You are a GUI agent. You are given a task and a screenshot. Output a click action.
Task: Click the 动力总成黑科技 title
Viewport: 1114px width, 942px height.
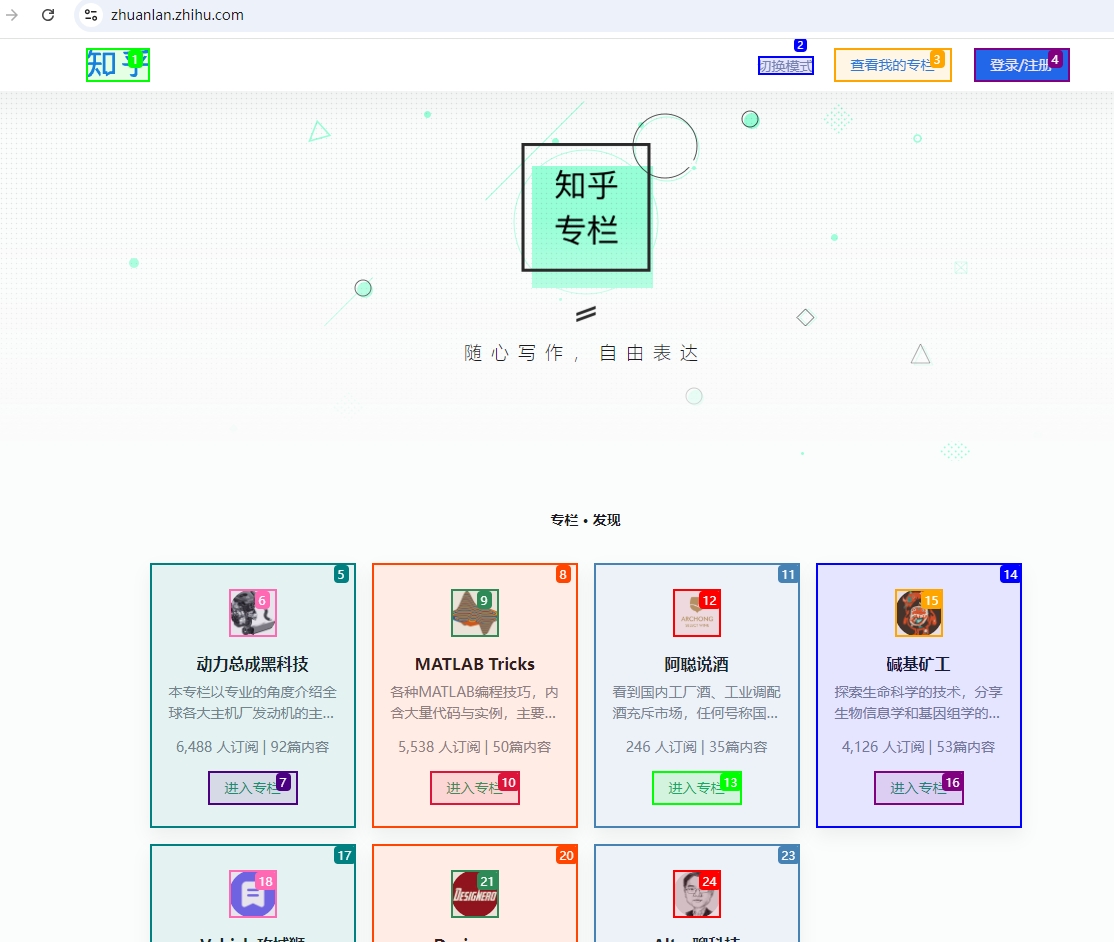click(x=253, y=664)
